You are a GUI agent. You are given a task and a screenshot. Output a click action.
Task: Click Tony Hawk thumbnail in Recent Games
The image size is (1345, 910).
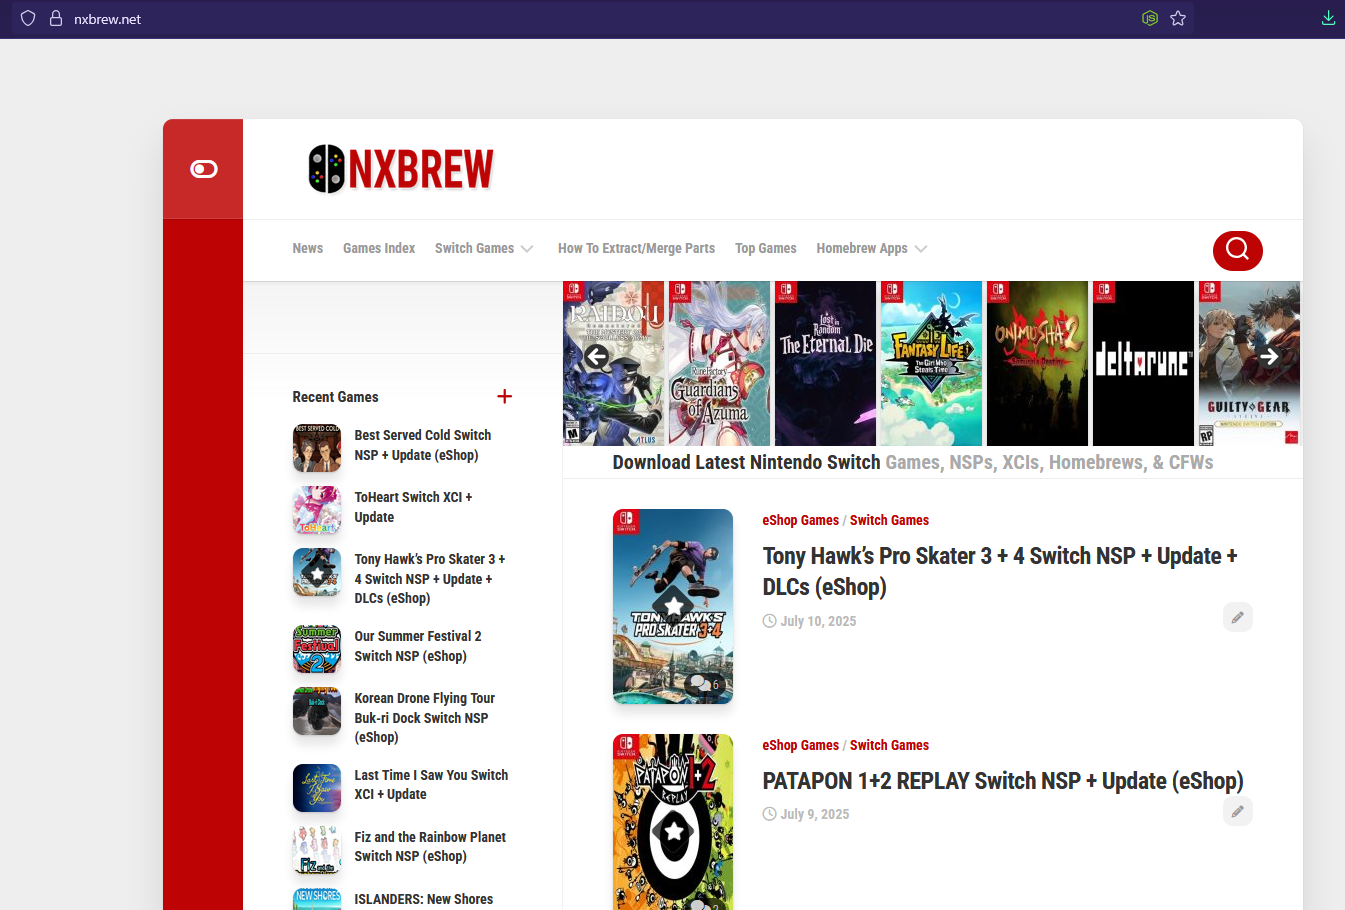click(317, 573)
